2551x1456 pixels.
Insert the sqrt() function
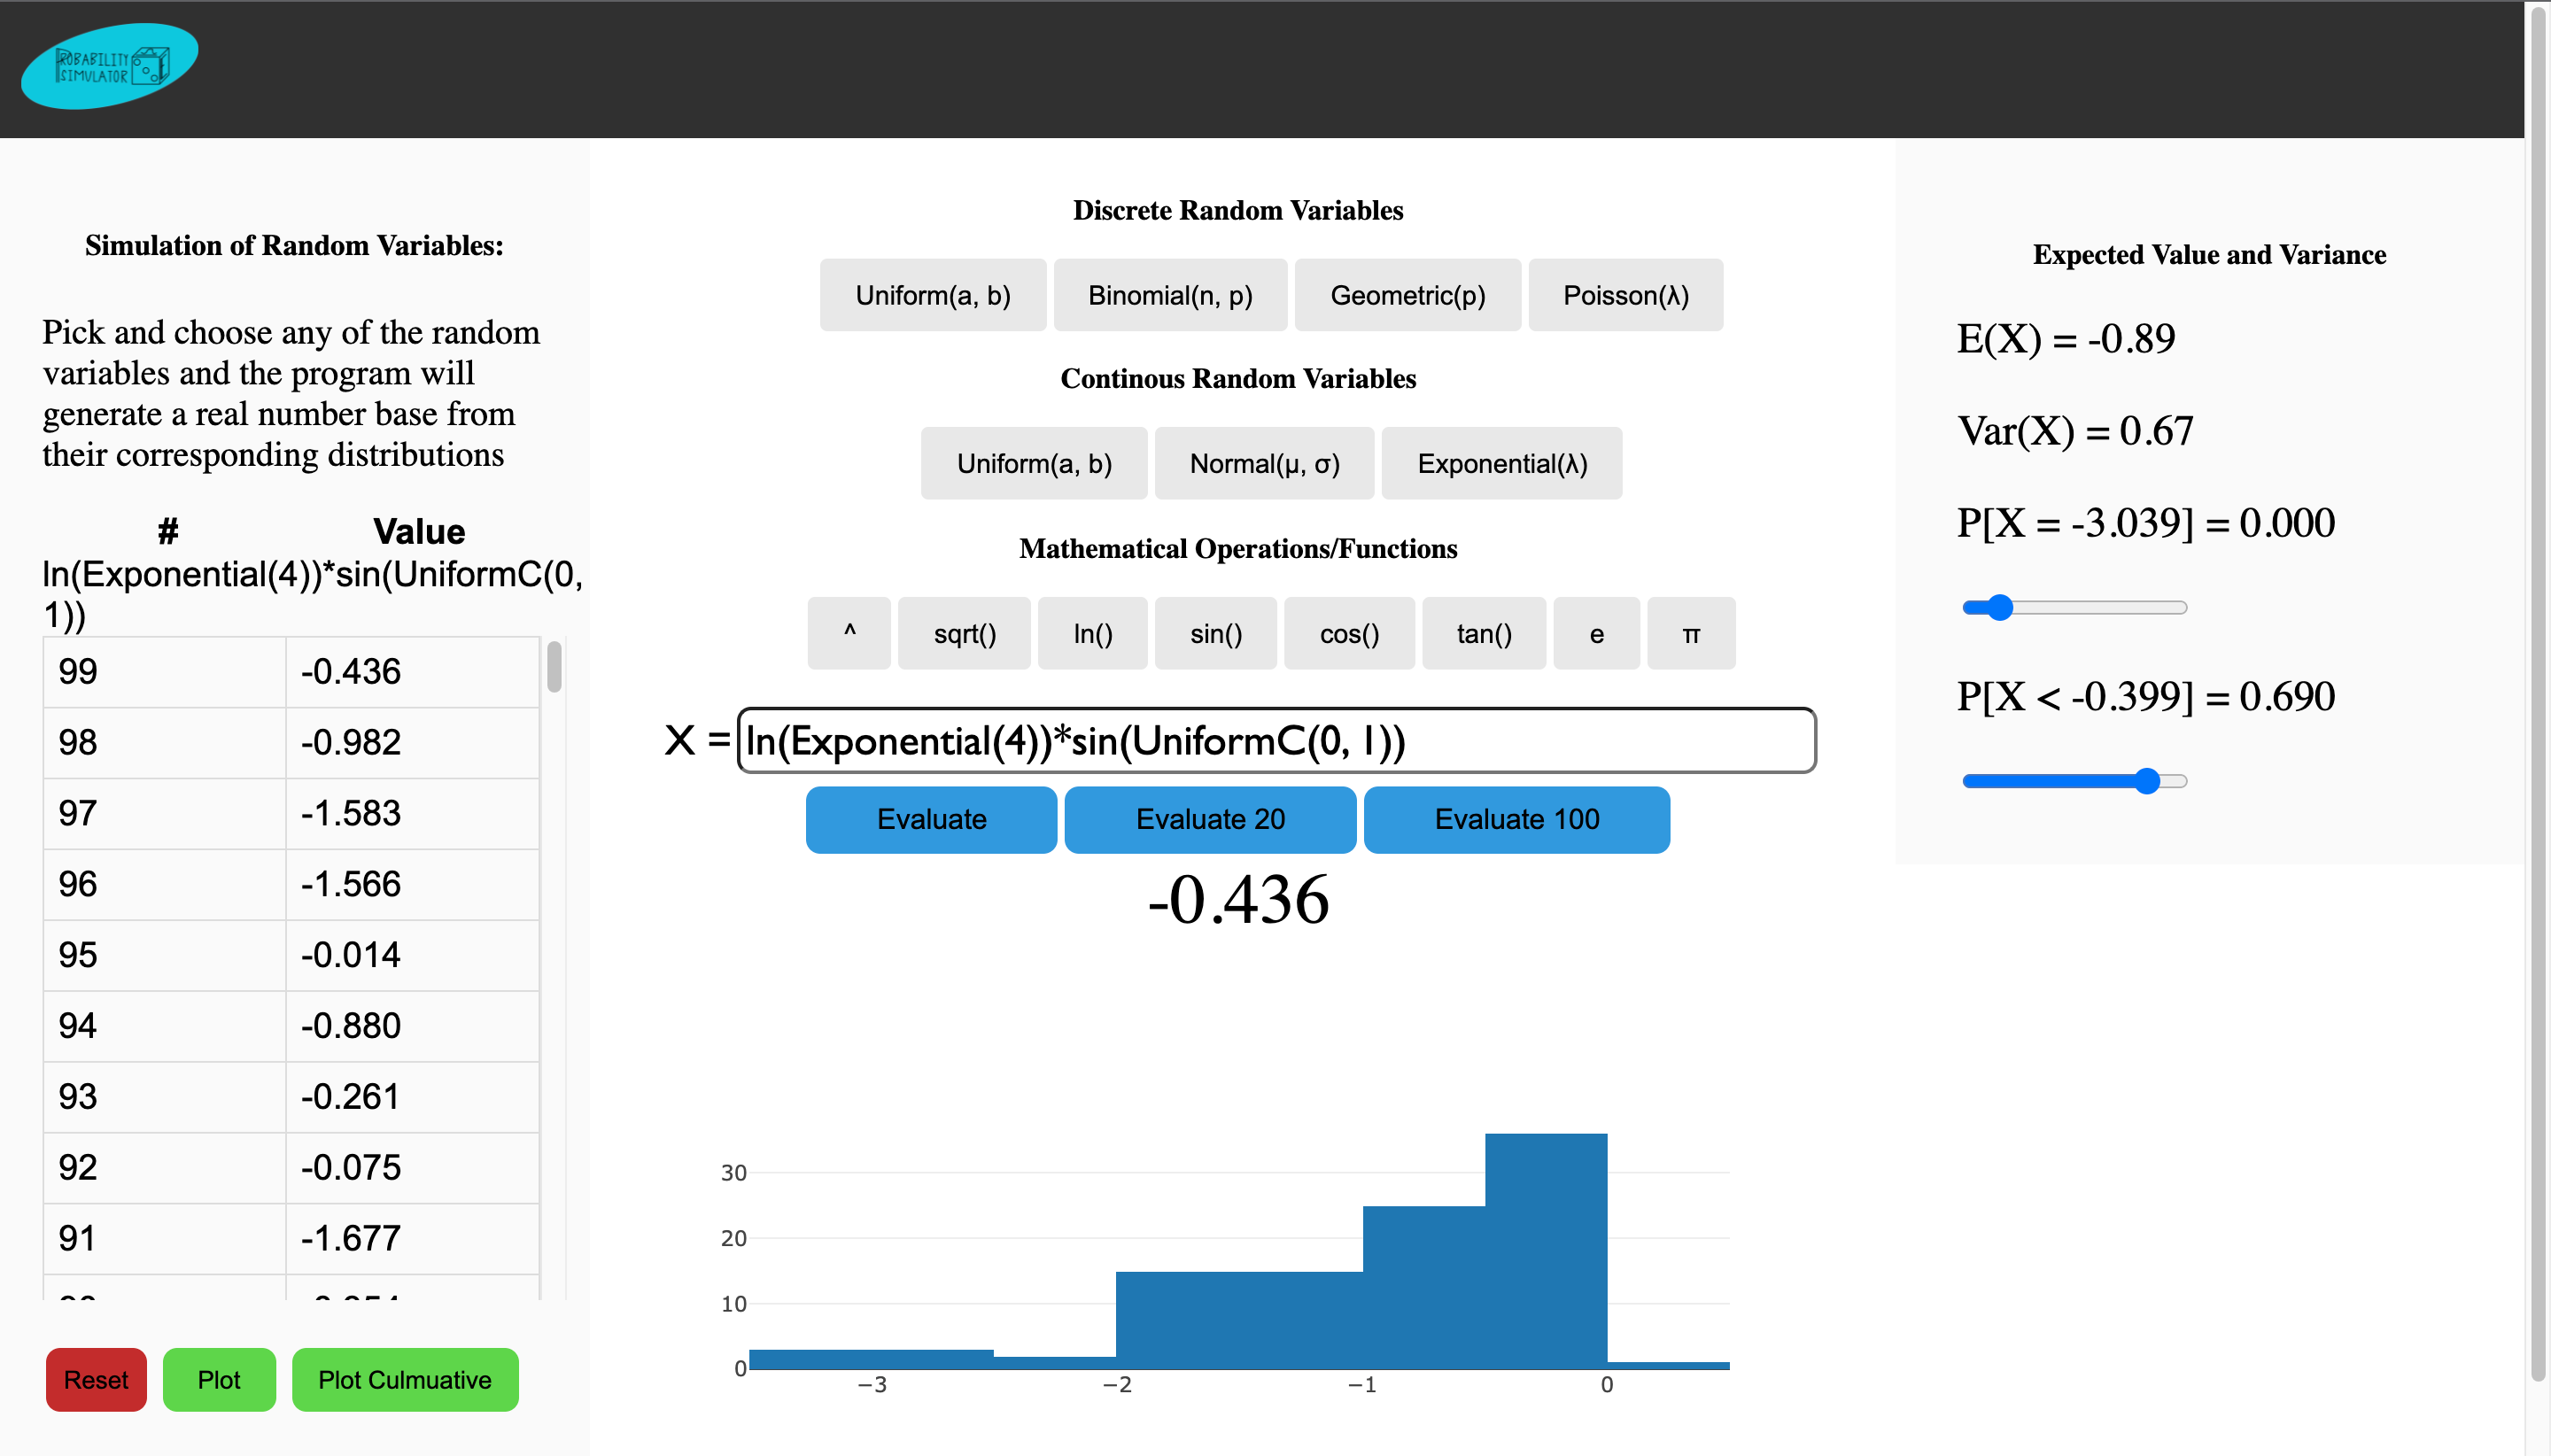[963, 633]
